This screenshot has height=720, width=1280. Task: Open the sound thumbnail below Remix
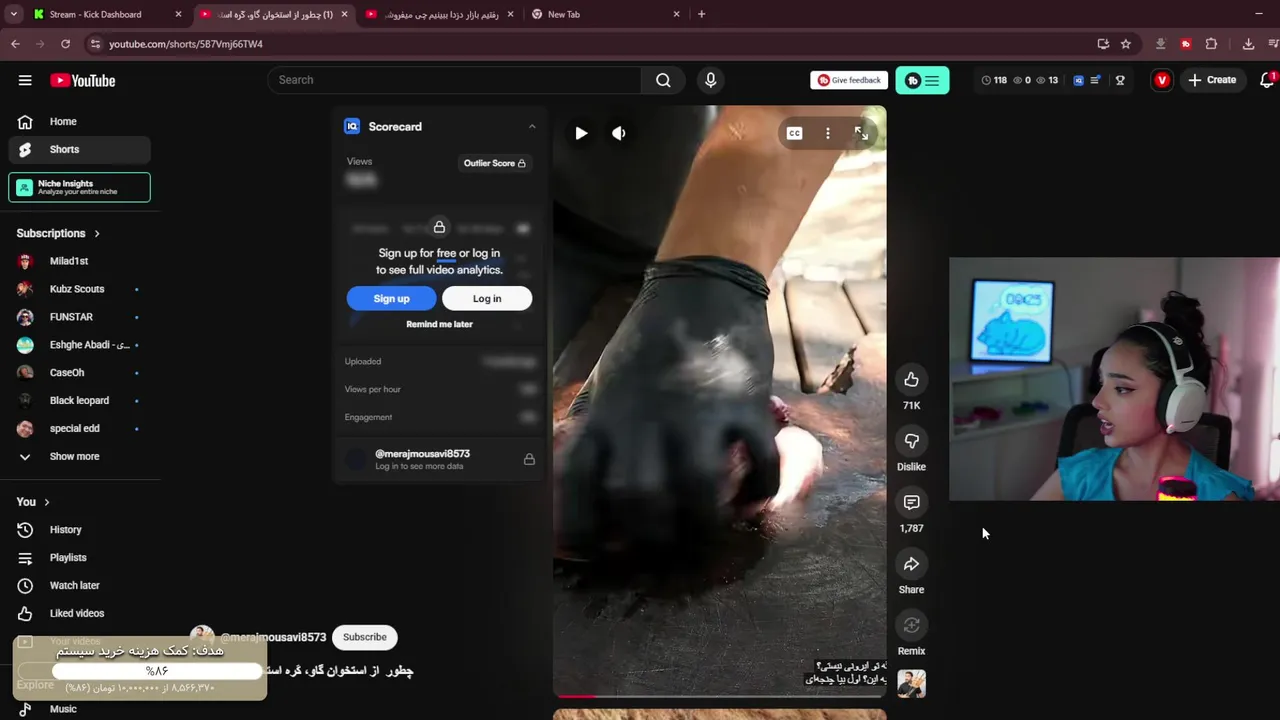[x=911, y=683]
